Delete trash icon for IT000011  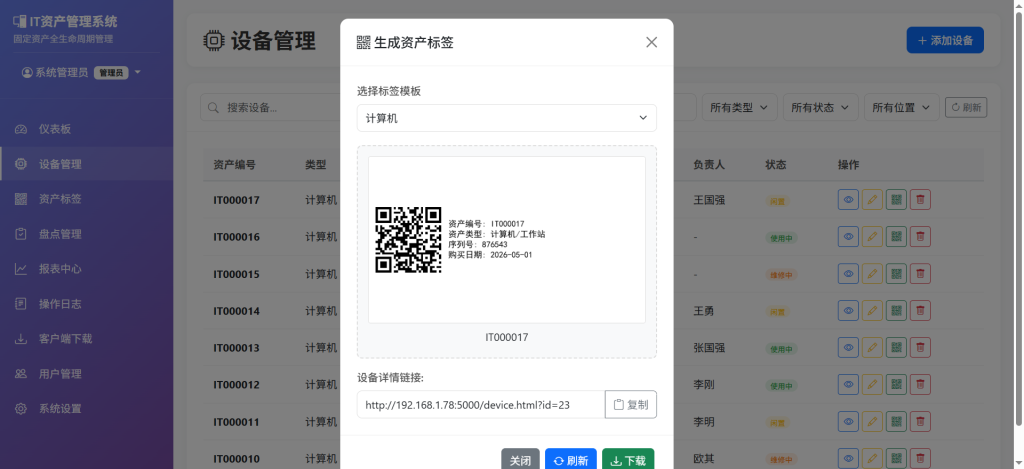pyautogui.click(x=920, y=422)
